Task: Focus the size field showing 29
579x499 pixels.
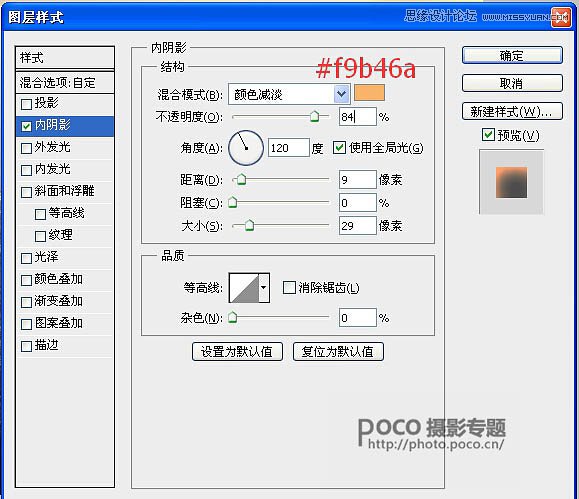Action: [x=357, y=226]
